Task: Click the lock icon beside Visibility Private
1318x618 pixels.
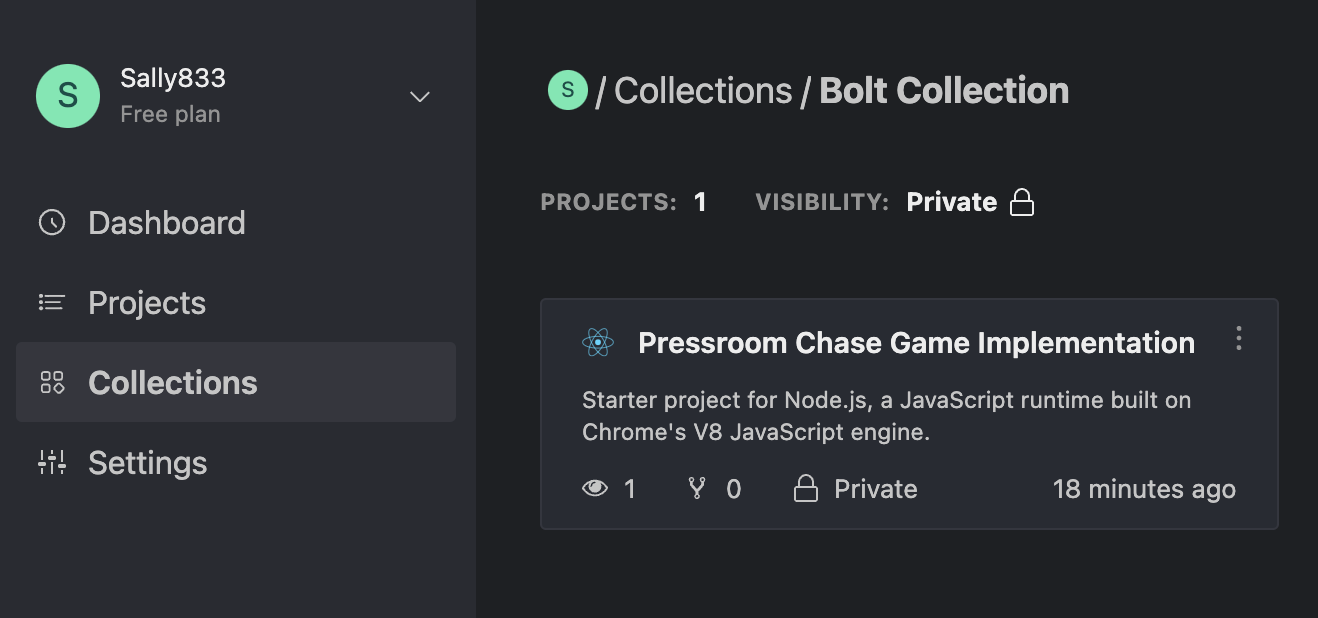Action: pyautogui.click(x=1022, y=202)
